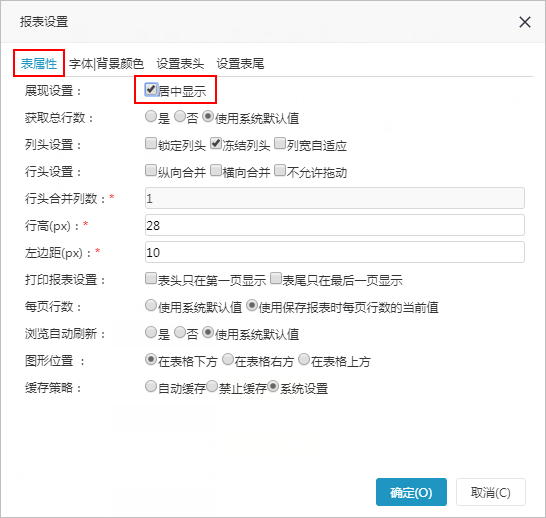Enable the 锁定列头 checkbox
This screenshot has width=546, height=518.
point(151,143)
